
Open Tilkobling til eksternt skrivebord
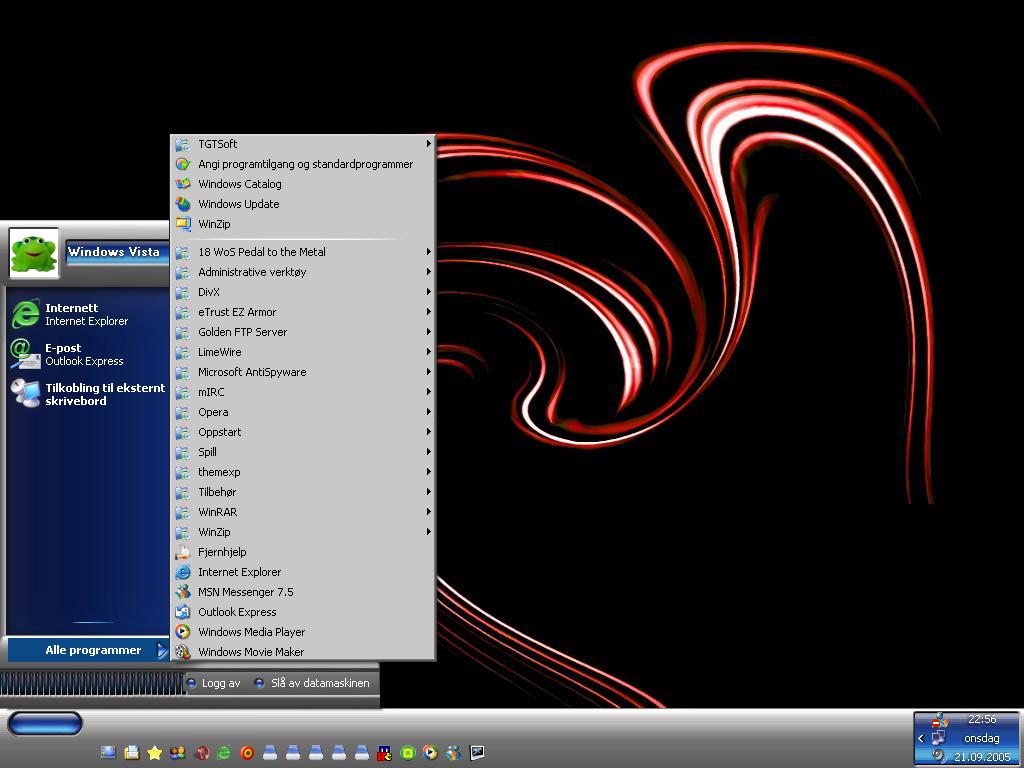tap(88, 394)
